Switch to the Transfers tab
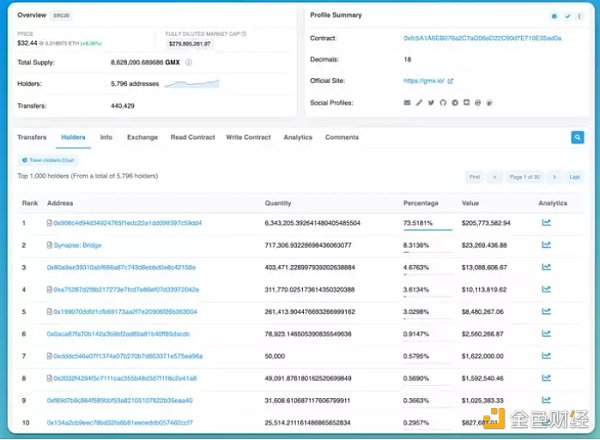Viewport: 600px width, 440px height. (32, 137)
